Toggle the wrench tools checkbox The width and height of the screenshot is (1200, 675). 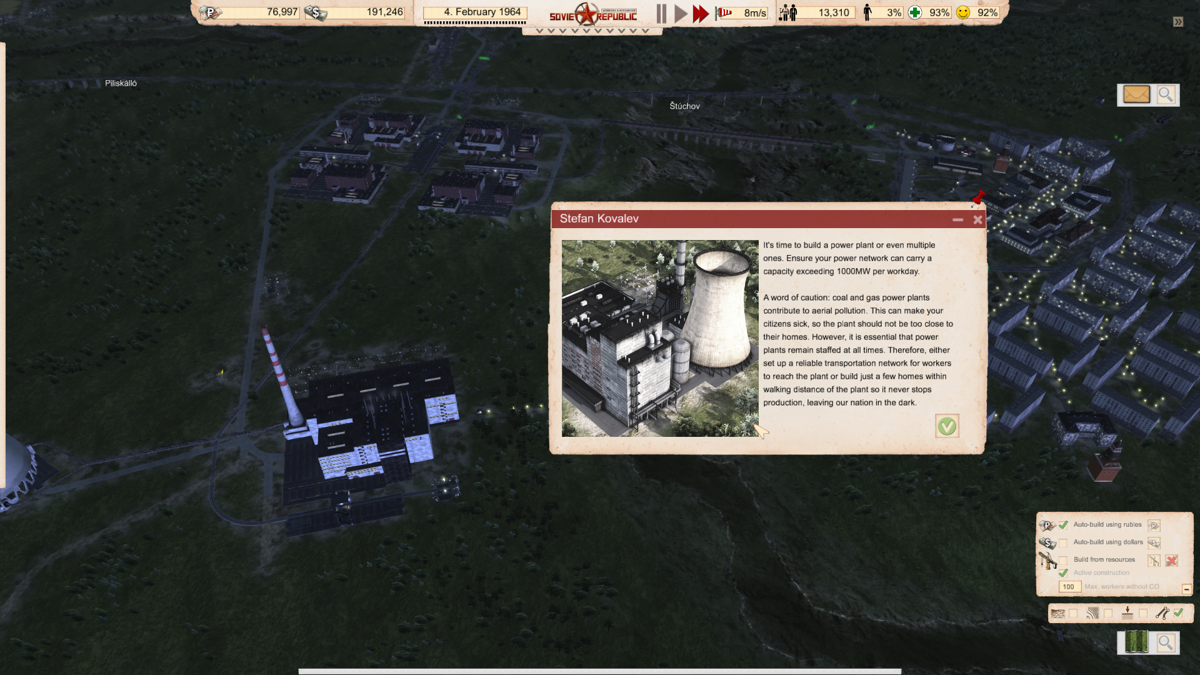pos(1178,613)
